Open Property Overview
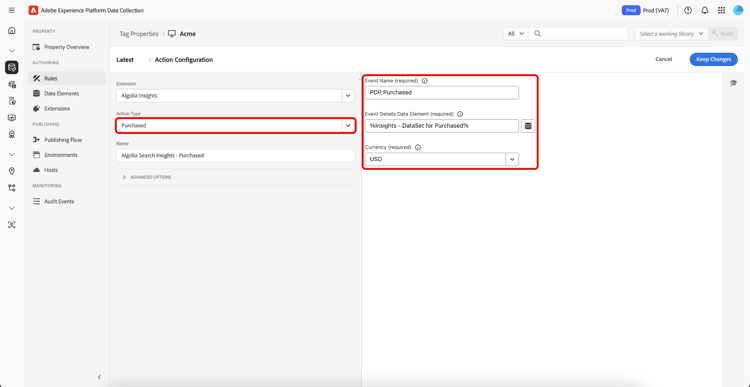 [67, 47]
